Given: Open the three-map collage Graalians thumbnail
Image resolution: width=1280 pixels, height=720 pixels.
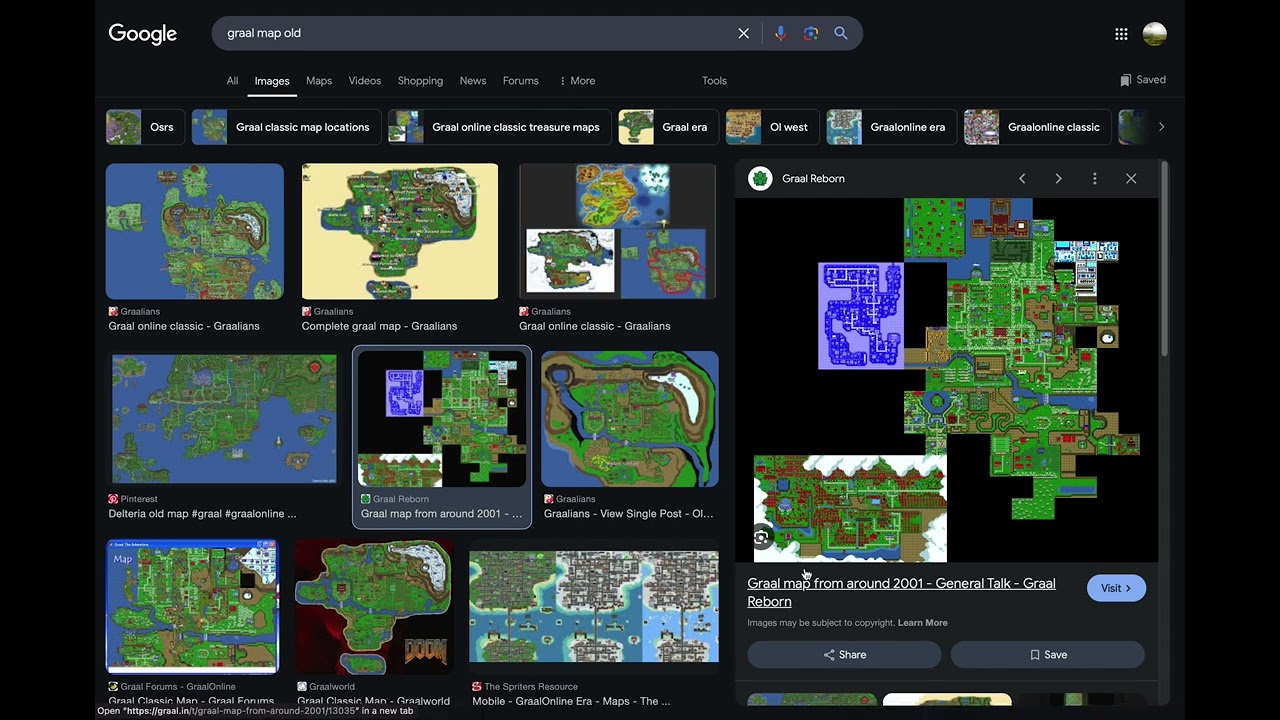Looking at the screenshot, I should pos(618,231).
